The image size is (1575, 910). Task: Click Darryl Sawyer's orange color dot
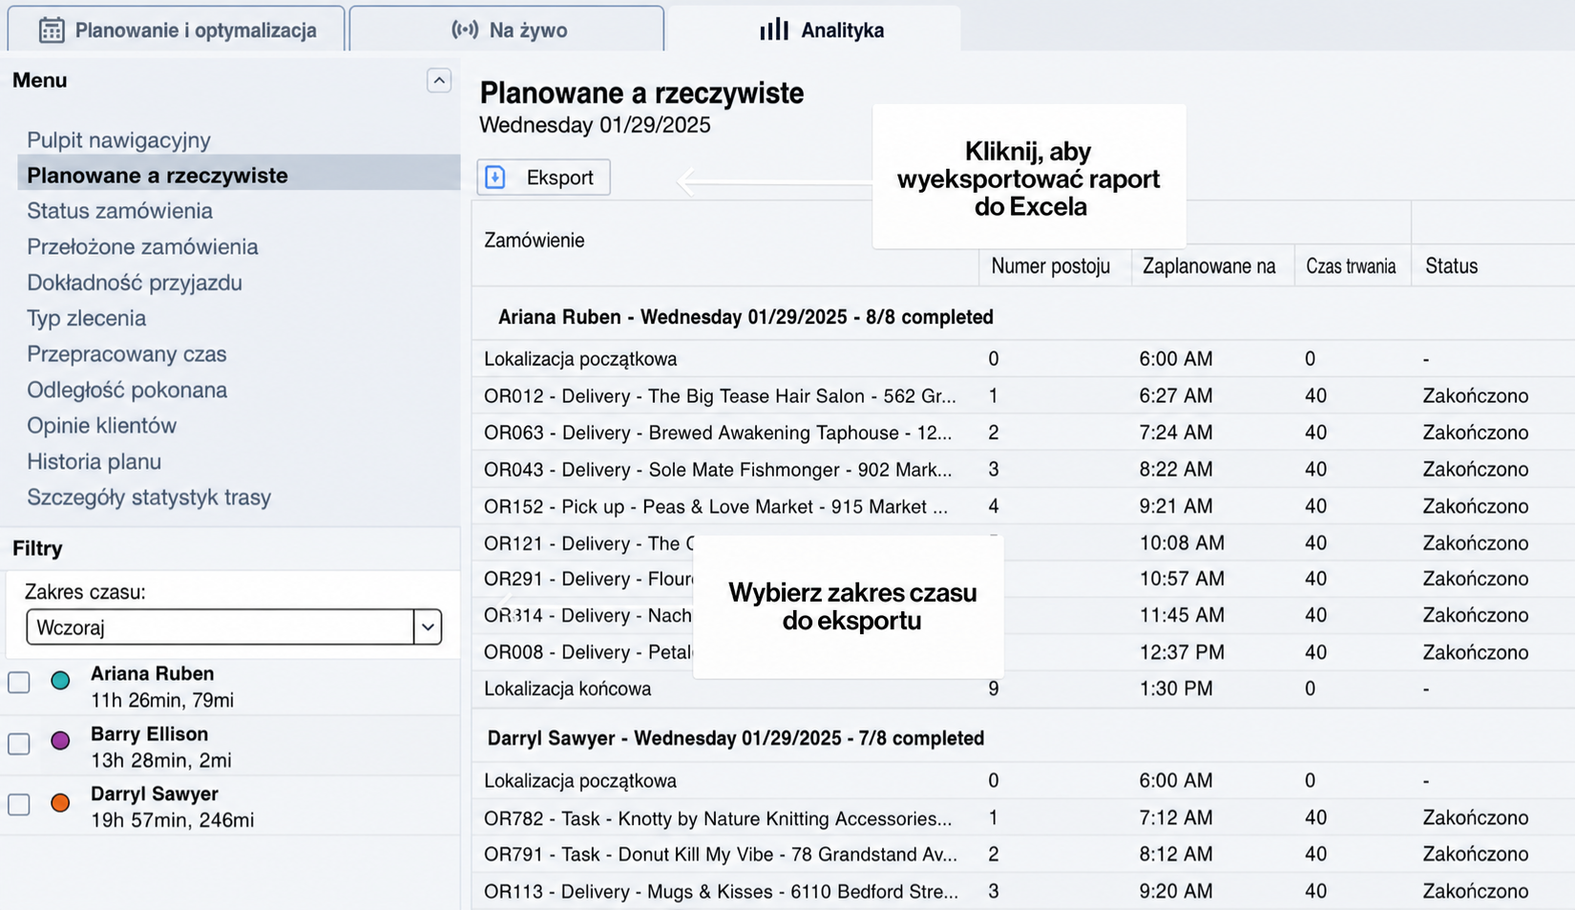coord(60,803)
